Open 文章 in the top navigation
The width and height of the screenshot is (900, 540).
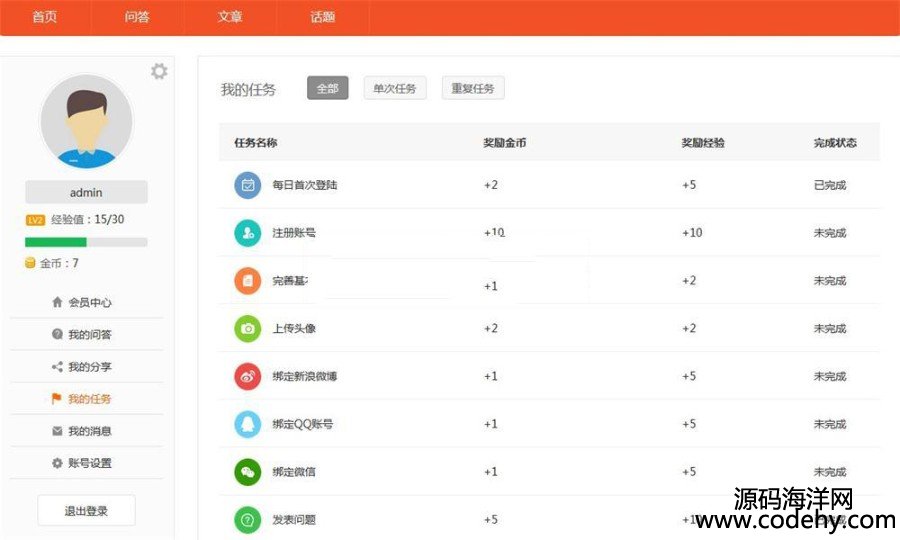coord(230,17)
